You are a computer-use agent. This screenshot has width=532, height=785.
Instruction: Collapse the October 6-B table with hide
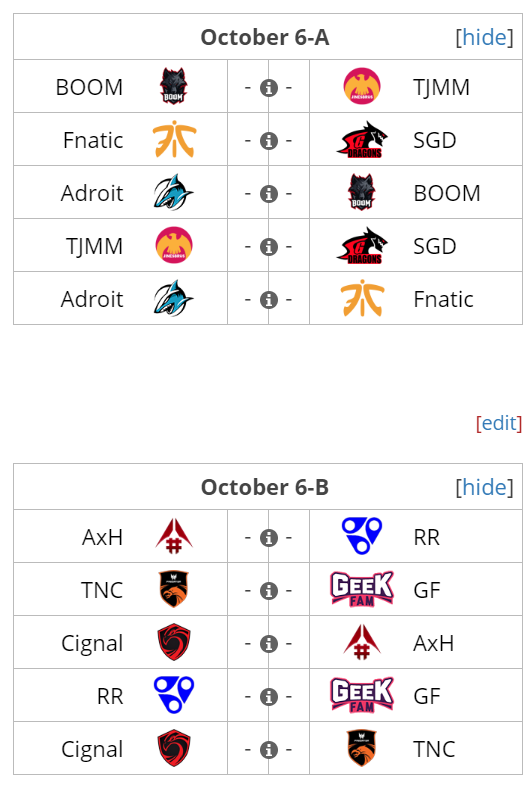484,487
